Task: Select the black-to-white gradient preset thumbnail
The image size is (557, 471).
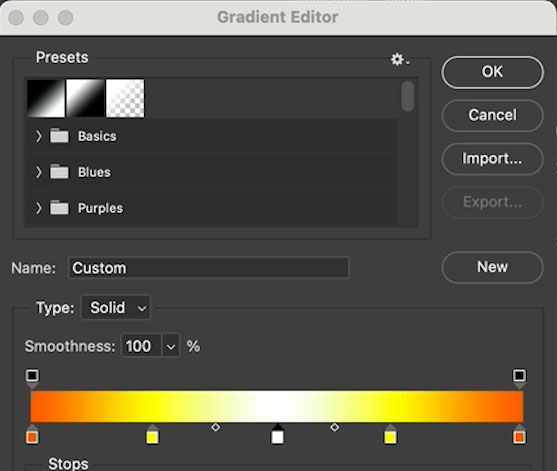Action: (46, 98)
